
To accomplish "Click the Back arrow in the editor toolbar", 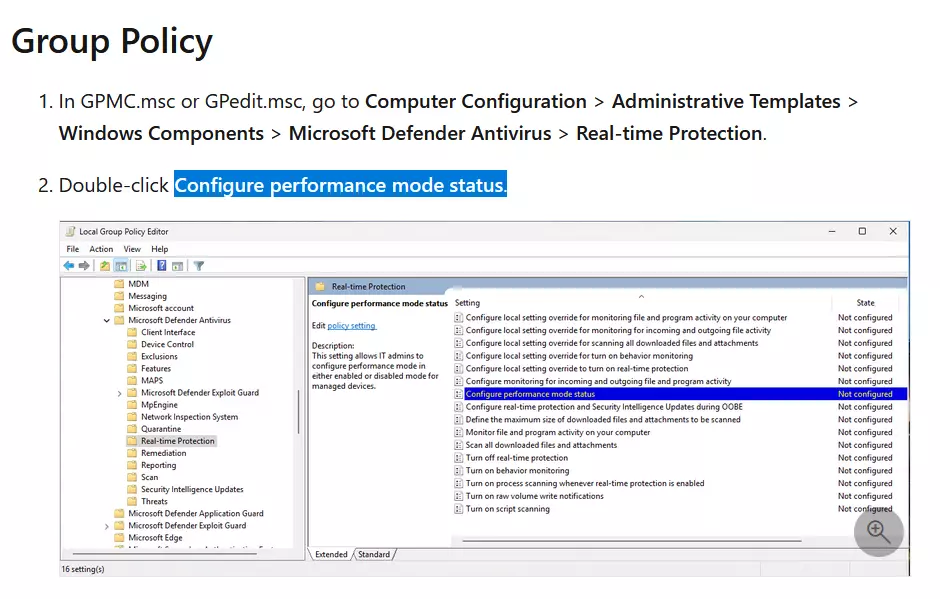I will [69, 266].
